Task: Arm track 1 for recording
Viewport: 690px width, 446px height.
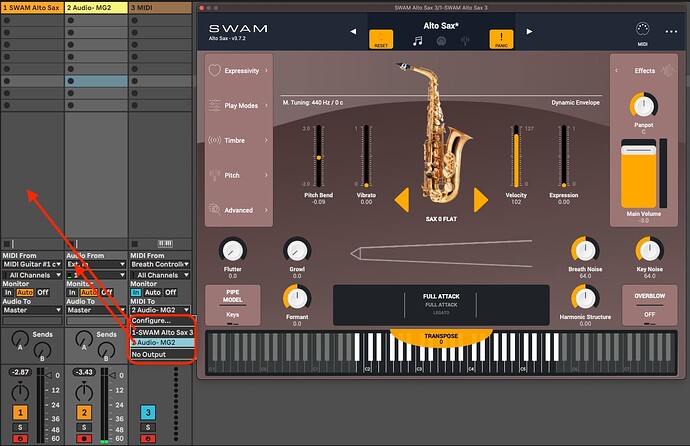Action: click(x=20, y=439)
